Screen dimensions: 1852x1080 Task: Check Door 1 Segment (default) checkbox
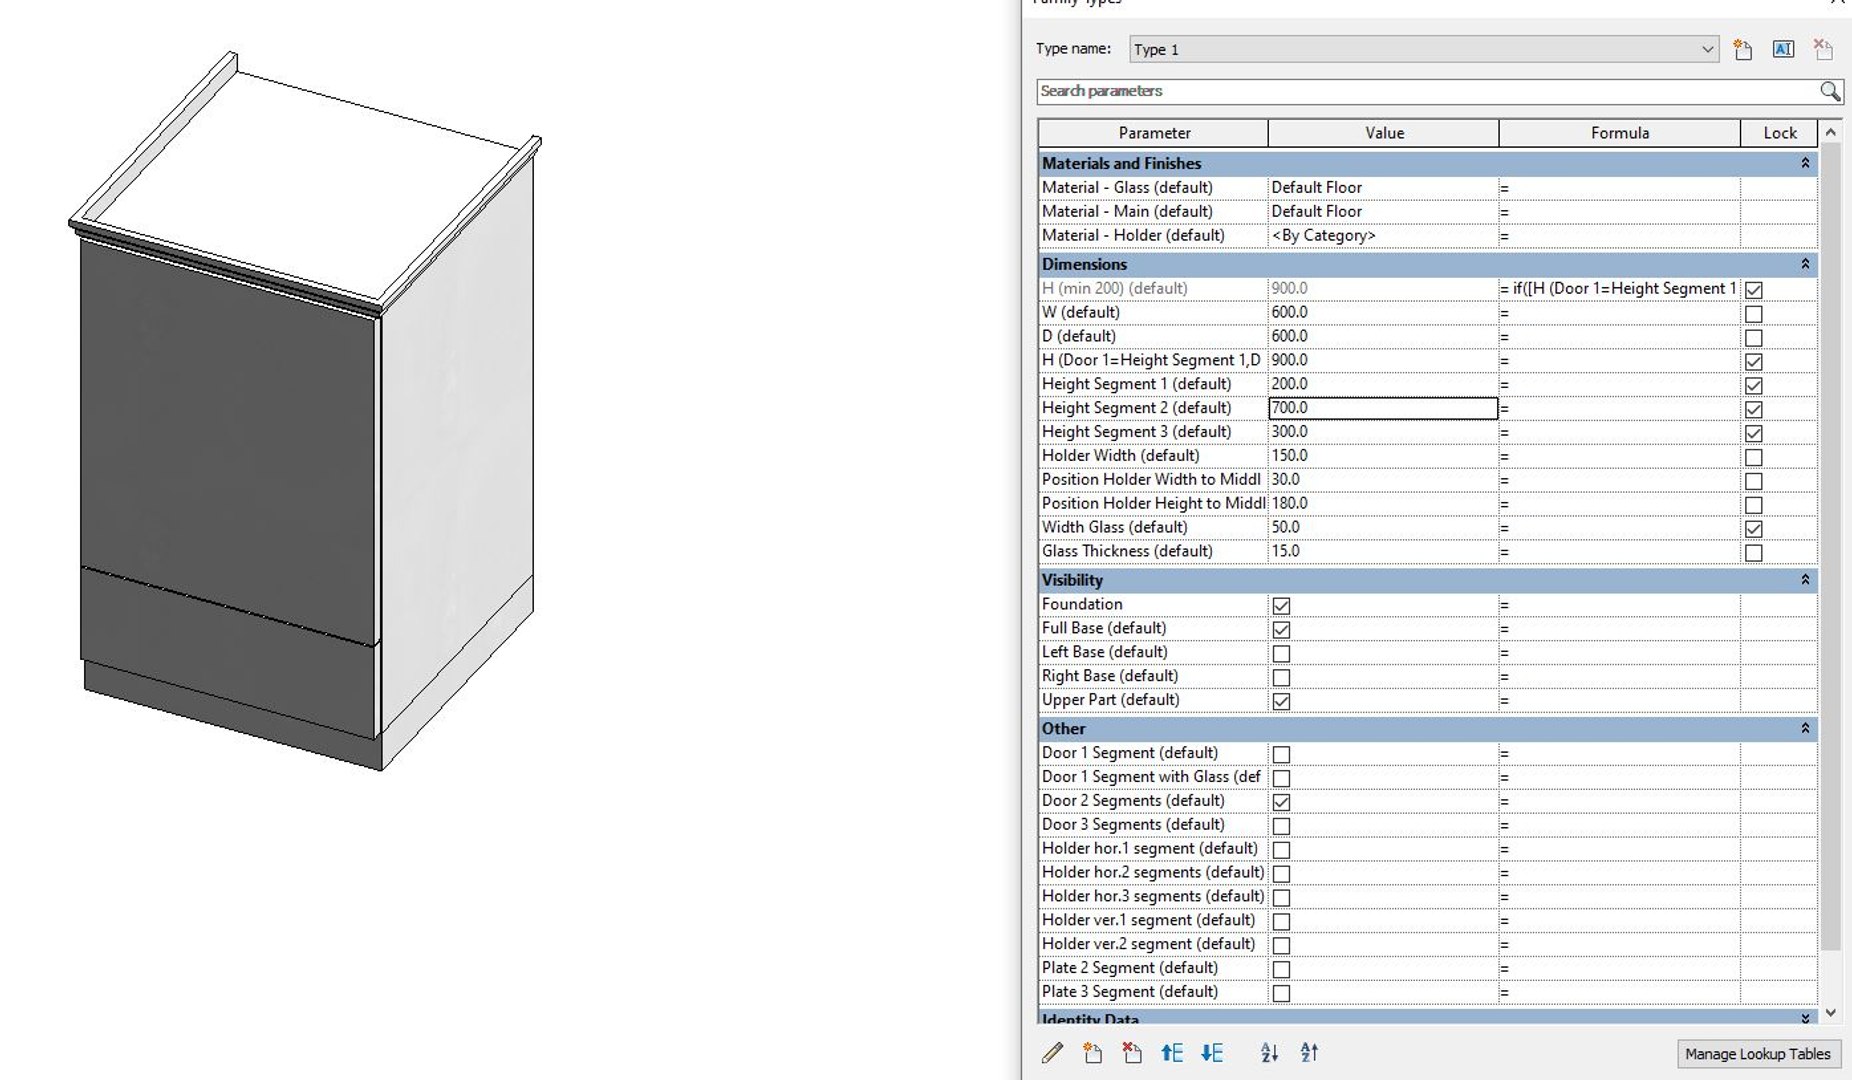[1281, 754]
